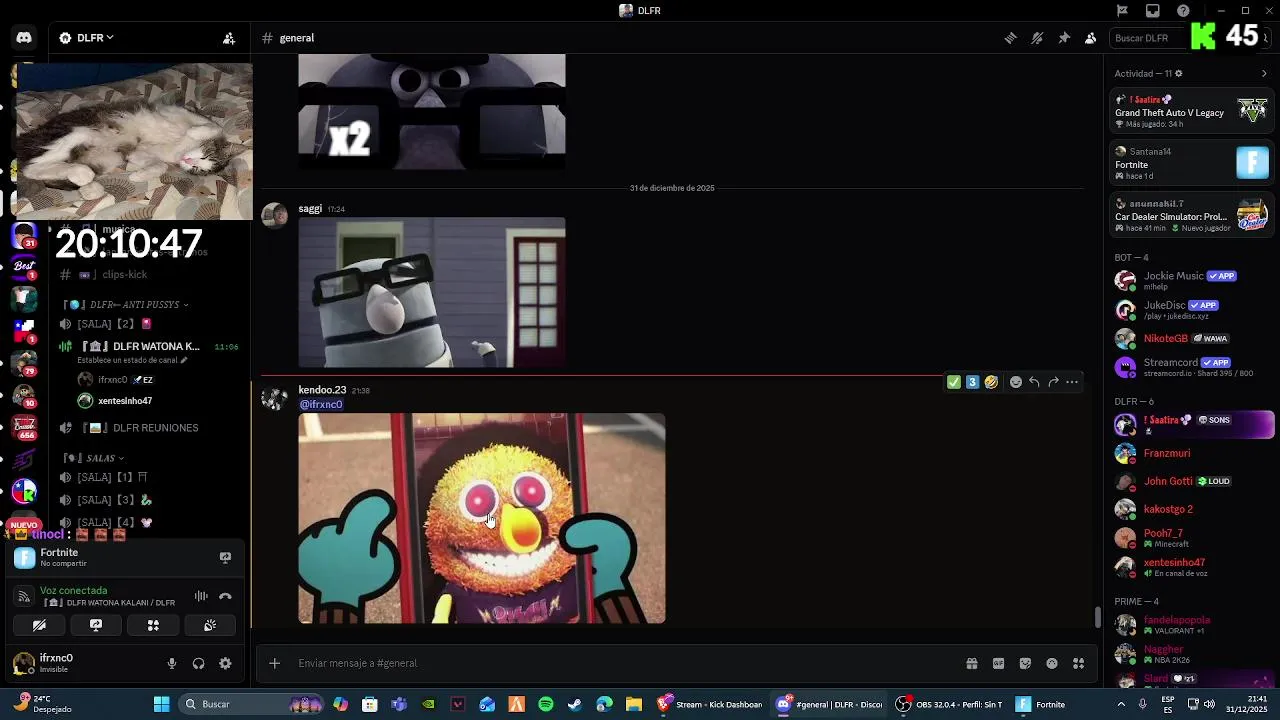1280x720 pixels.
Task: Open the soundboard icon in voice controls
Action: 210,625
